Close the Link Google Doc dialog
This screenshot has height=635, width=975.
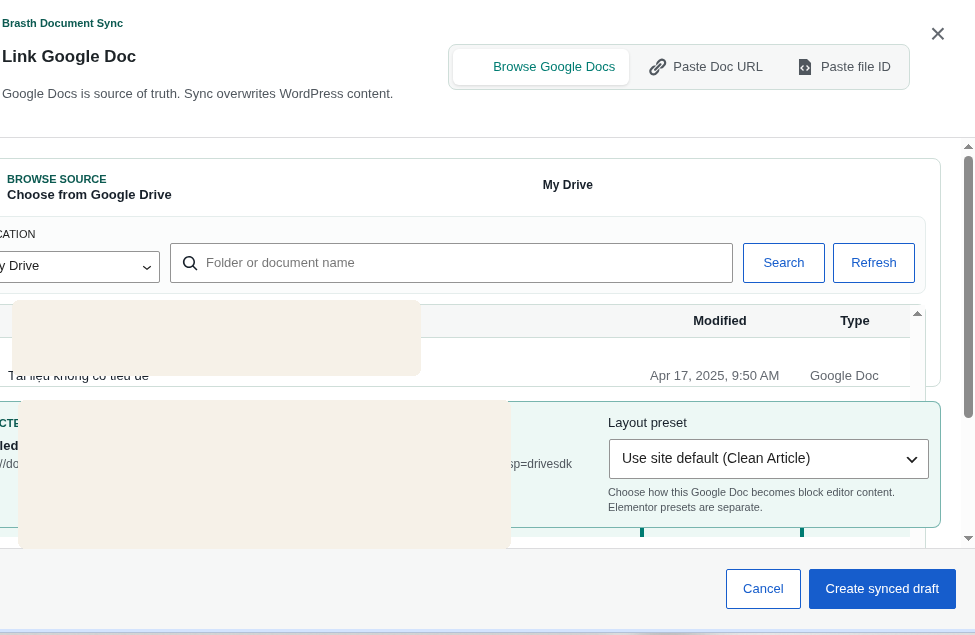(x=938, y=34)
